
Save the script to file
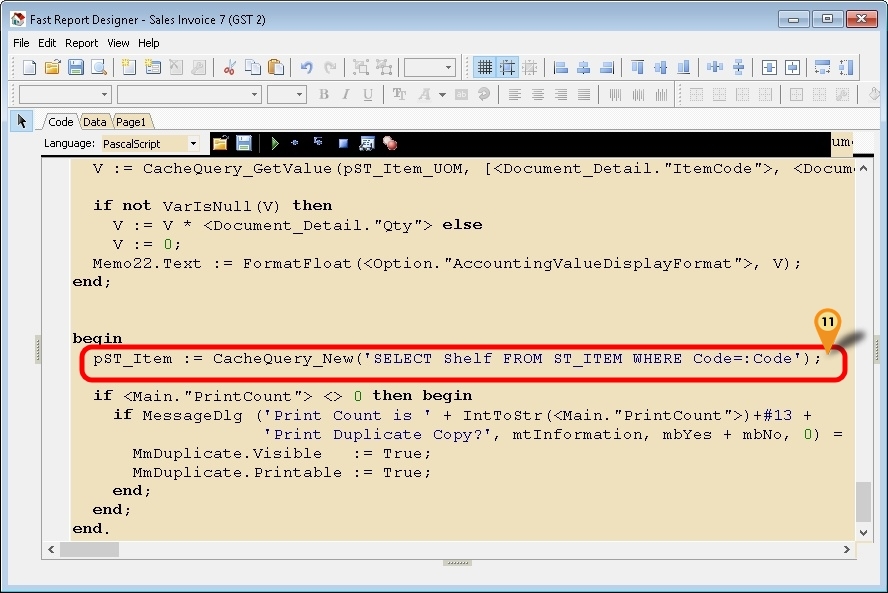[x=243, y=143]
